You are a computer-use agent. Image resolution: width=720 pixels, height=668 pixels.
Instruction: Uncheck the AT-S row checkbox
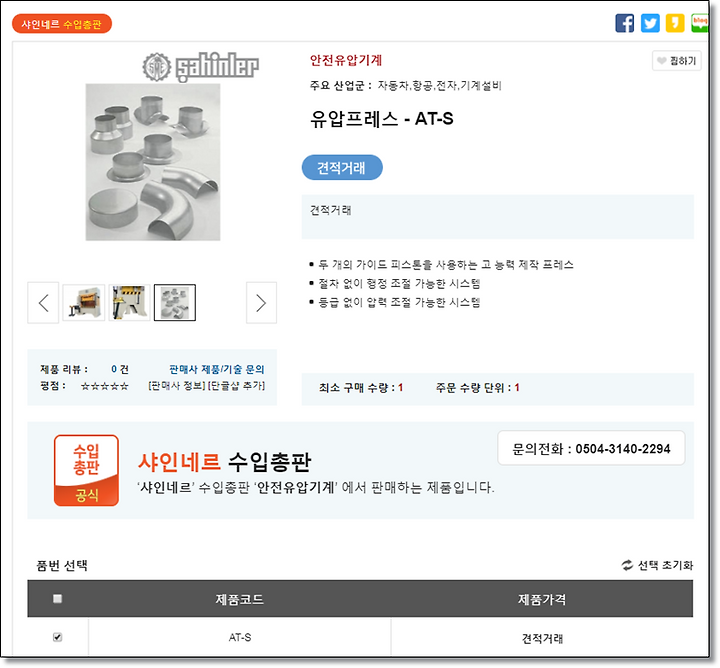(57, 637)
